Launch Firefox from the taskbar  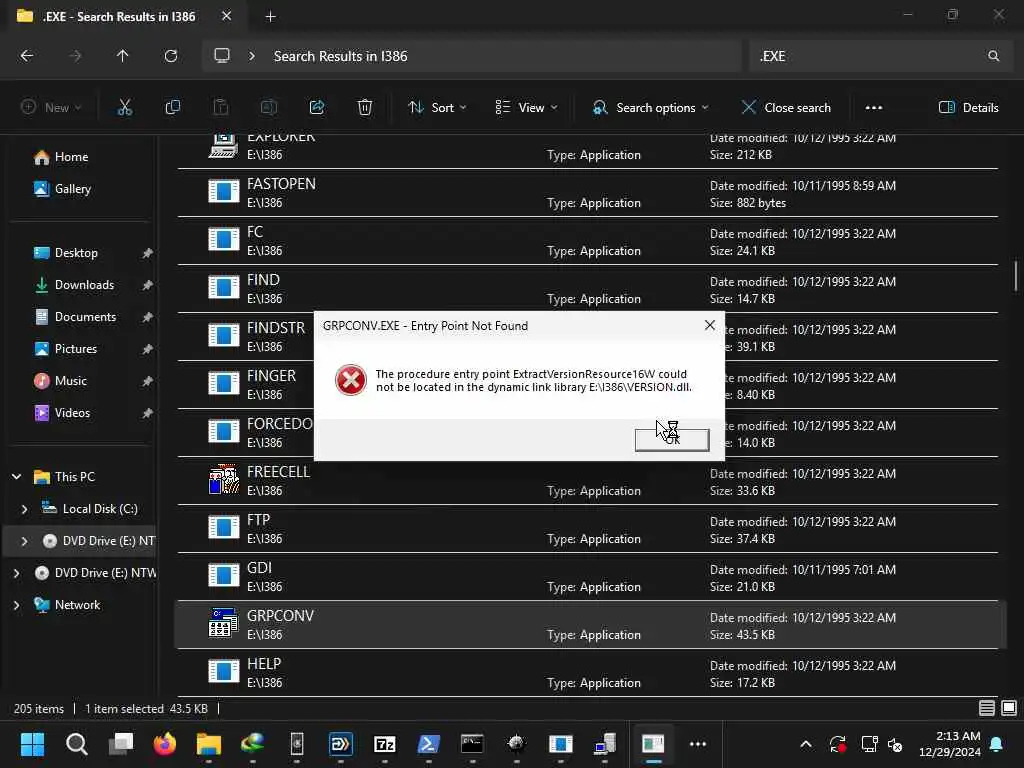[165, 744]
